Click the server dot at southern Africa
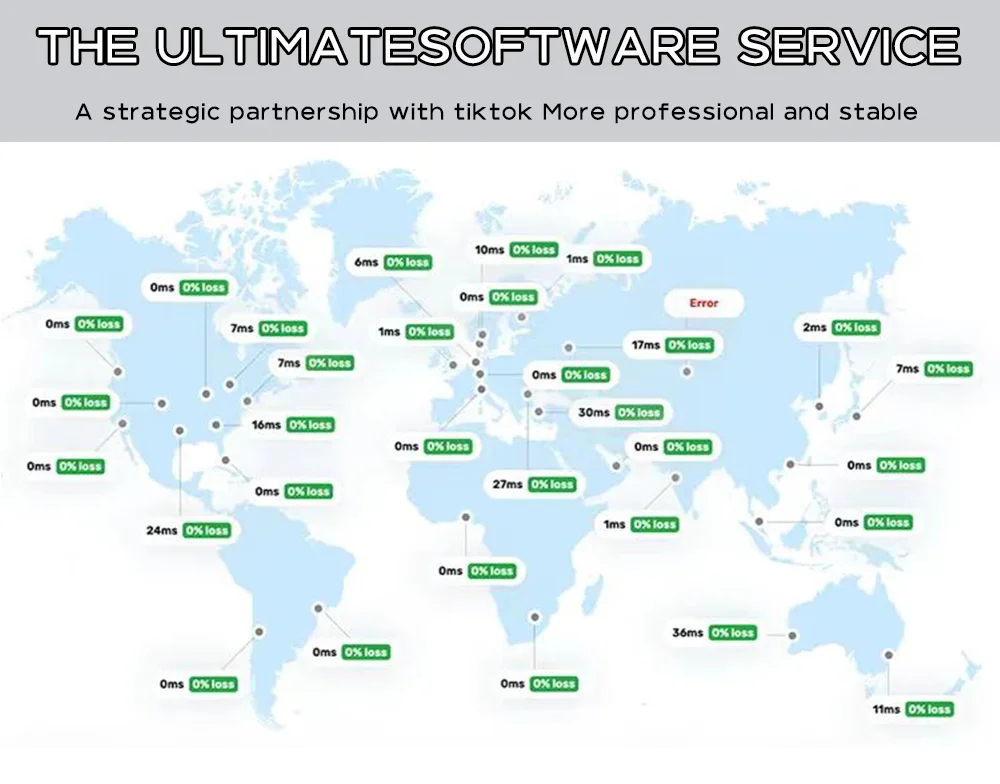Image resolution: width=1000 pixels, height=784 pixels. pos(534,618)
